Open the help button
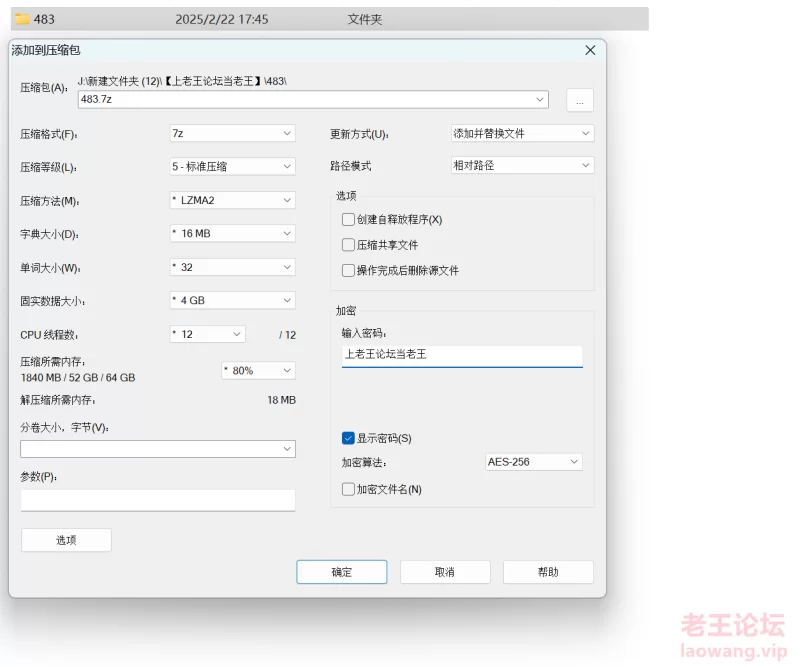This screenshot has height=667, width=800. tap(548, 572)
